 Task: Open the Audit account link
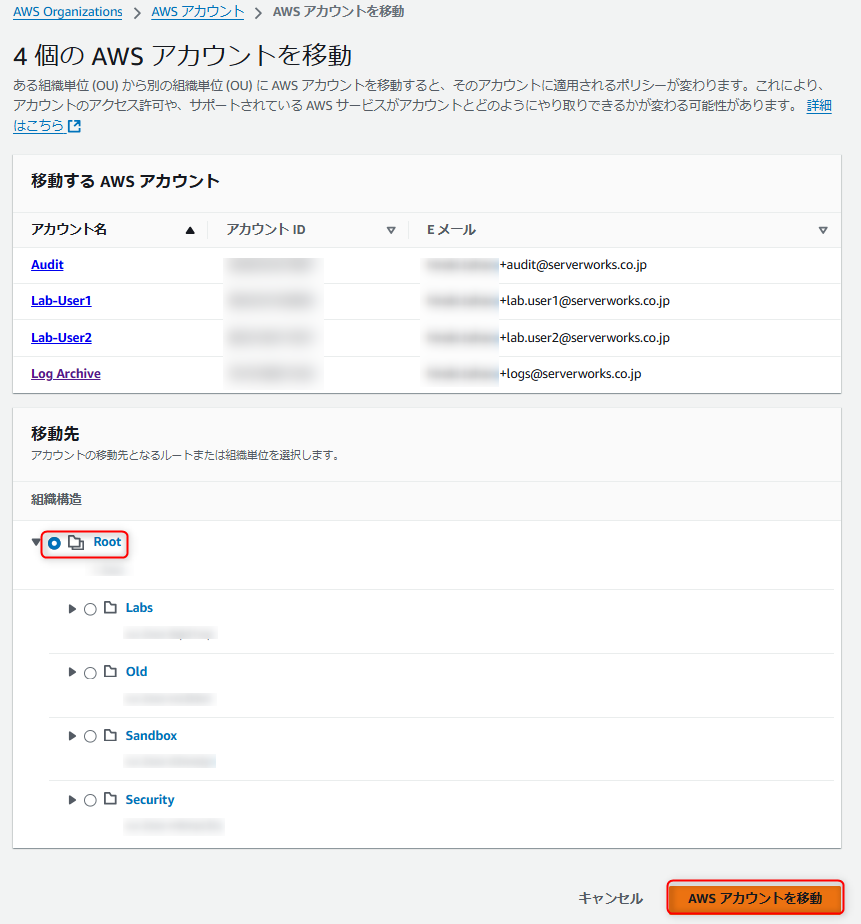coord(47,265)
